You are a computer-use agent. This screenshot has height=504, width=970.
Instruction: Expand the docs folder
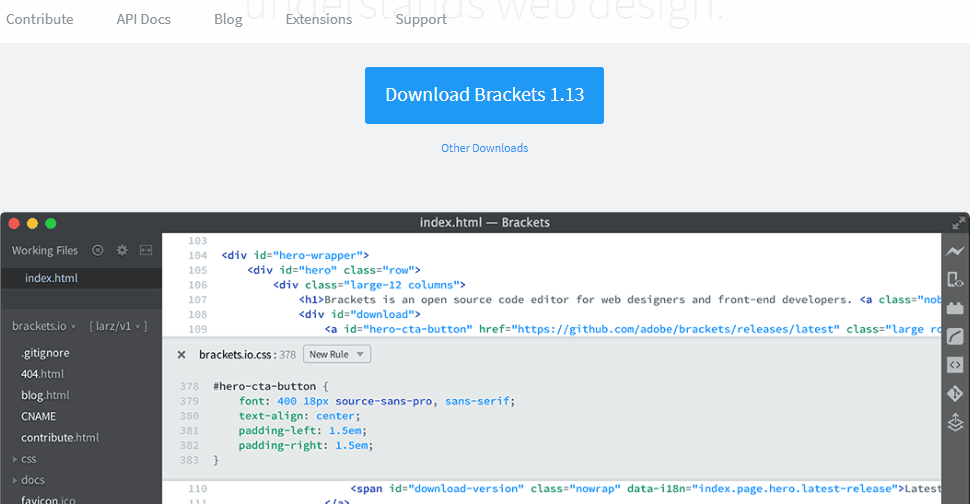click(x=28, y=480)
